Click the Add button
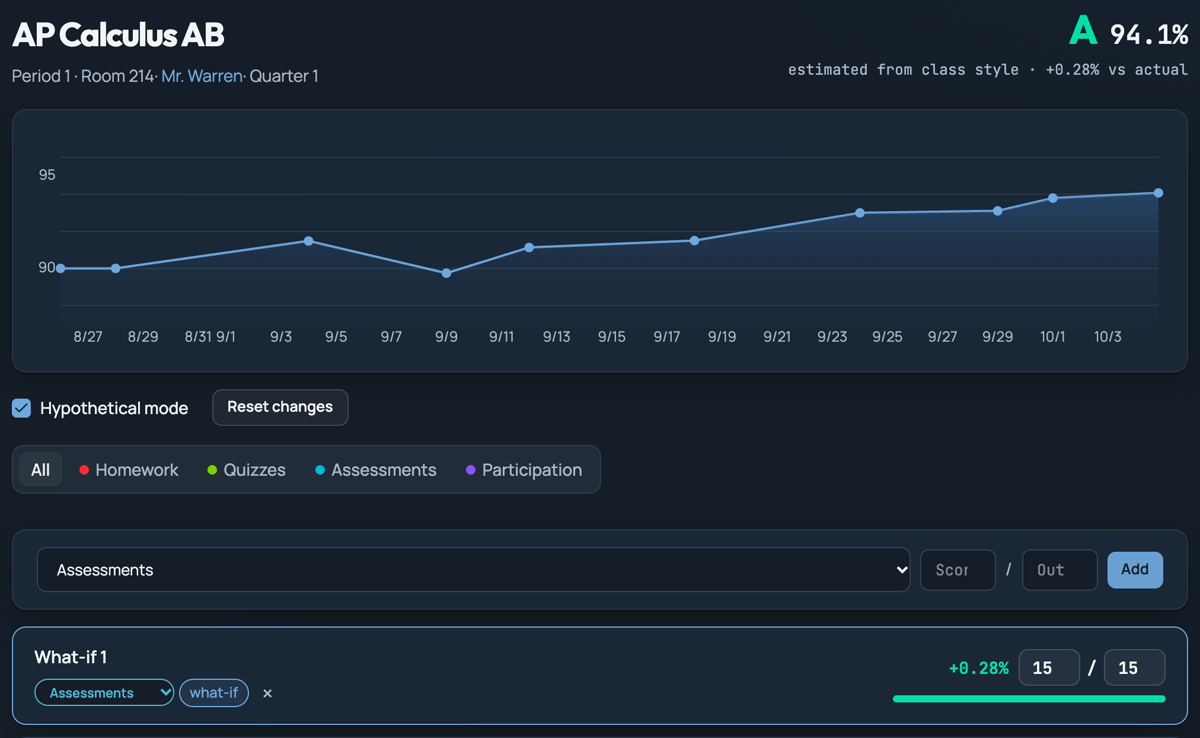Screen dimensions: 1200x738 (1135, 570)
